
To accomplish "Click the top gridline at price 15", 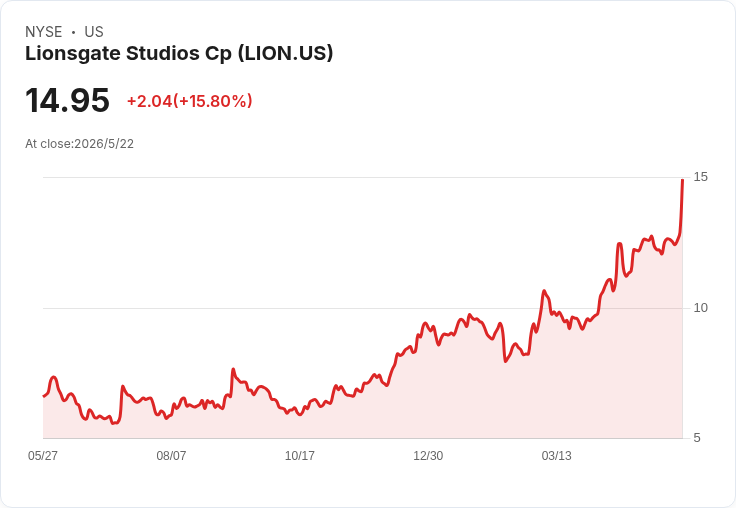I will (x=362, y=177).
